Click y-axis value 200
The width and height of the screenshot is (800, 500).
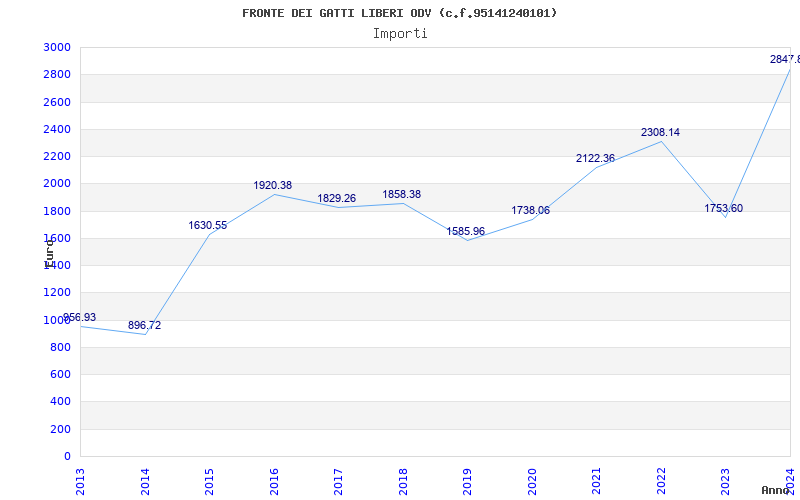(60, 429)
